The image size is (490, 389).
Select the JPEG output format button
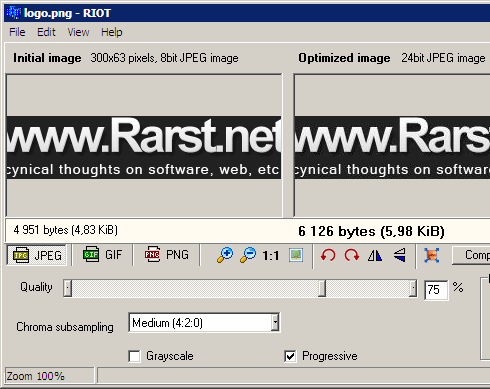pos(37,255)
